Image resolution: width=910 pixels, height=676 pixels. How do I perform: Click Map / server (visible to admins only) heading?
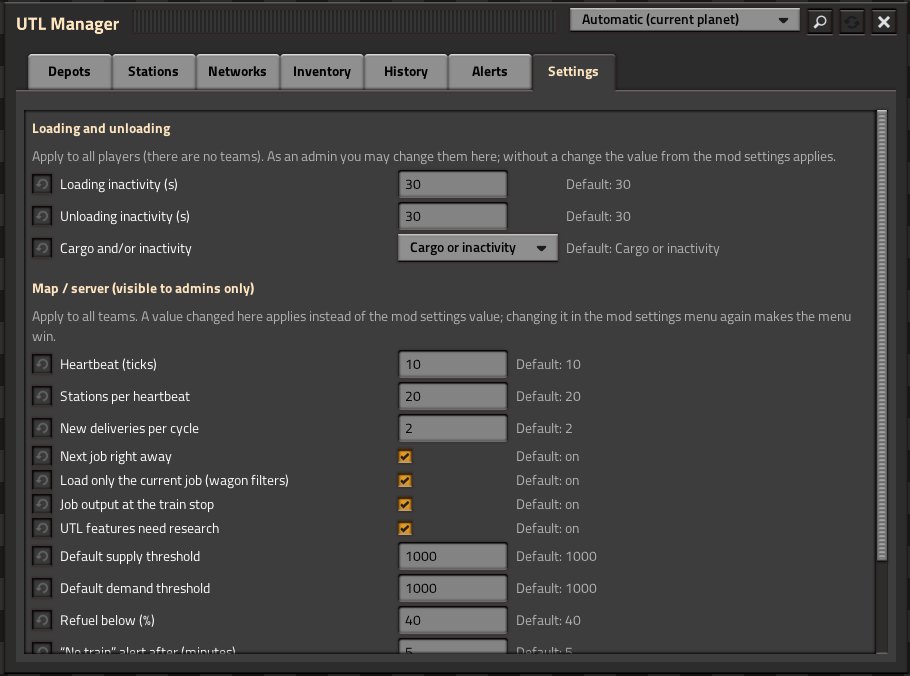(x=143, y=288)
